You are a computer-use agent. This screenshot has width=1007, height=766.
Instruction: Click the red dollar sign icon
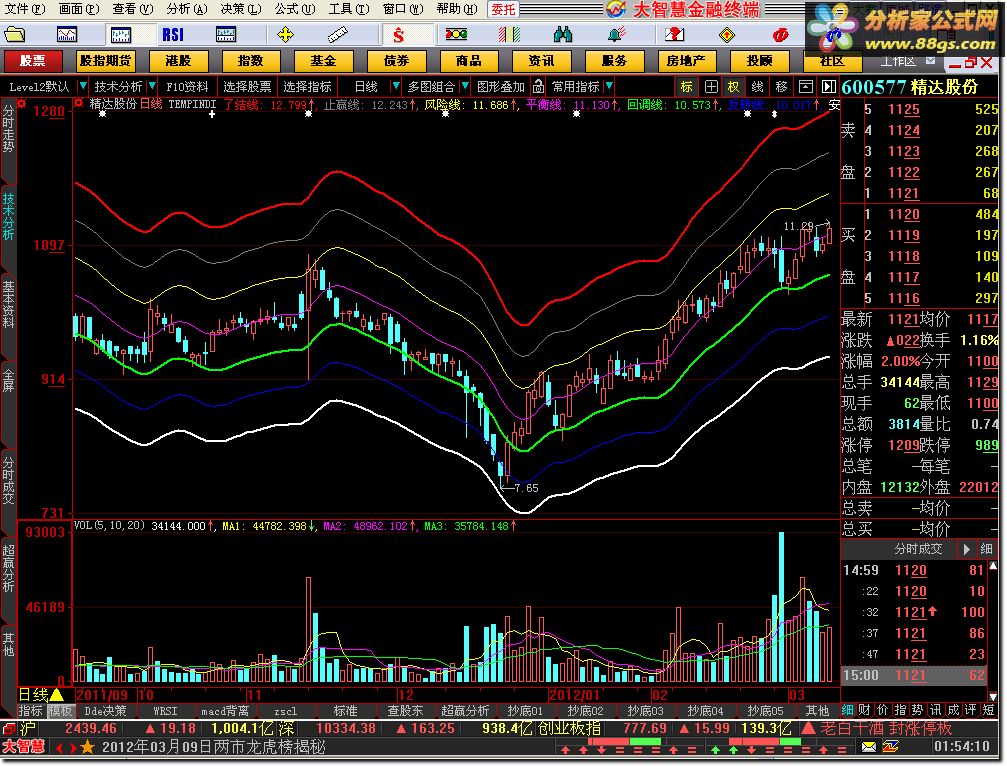coord(399,35)
